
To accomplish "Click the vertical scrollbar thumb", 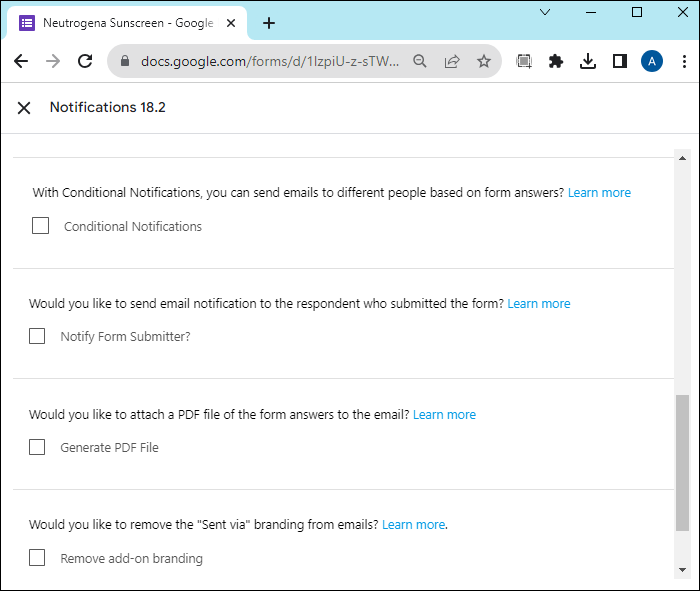I will click(683, 461).
